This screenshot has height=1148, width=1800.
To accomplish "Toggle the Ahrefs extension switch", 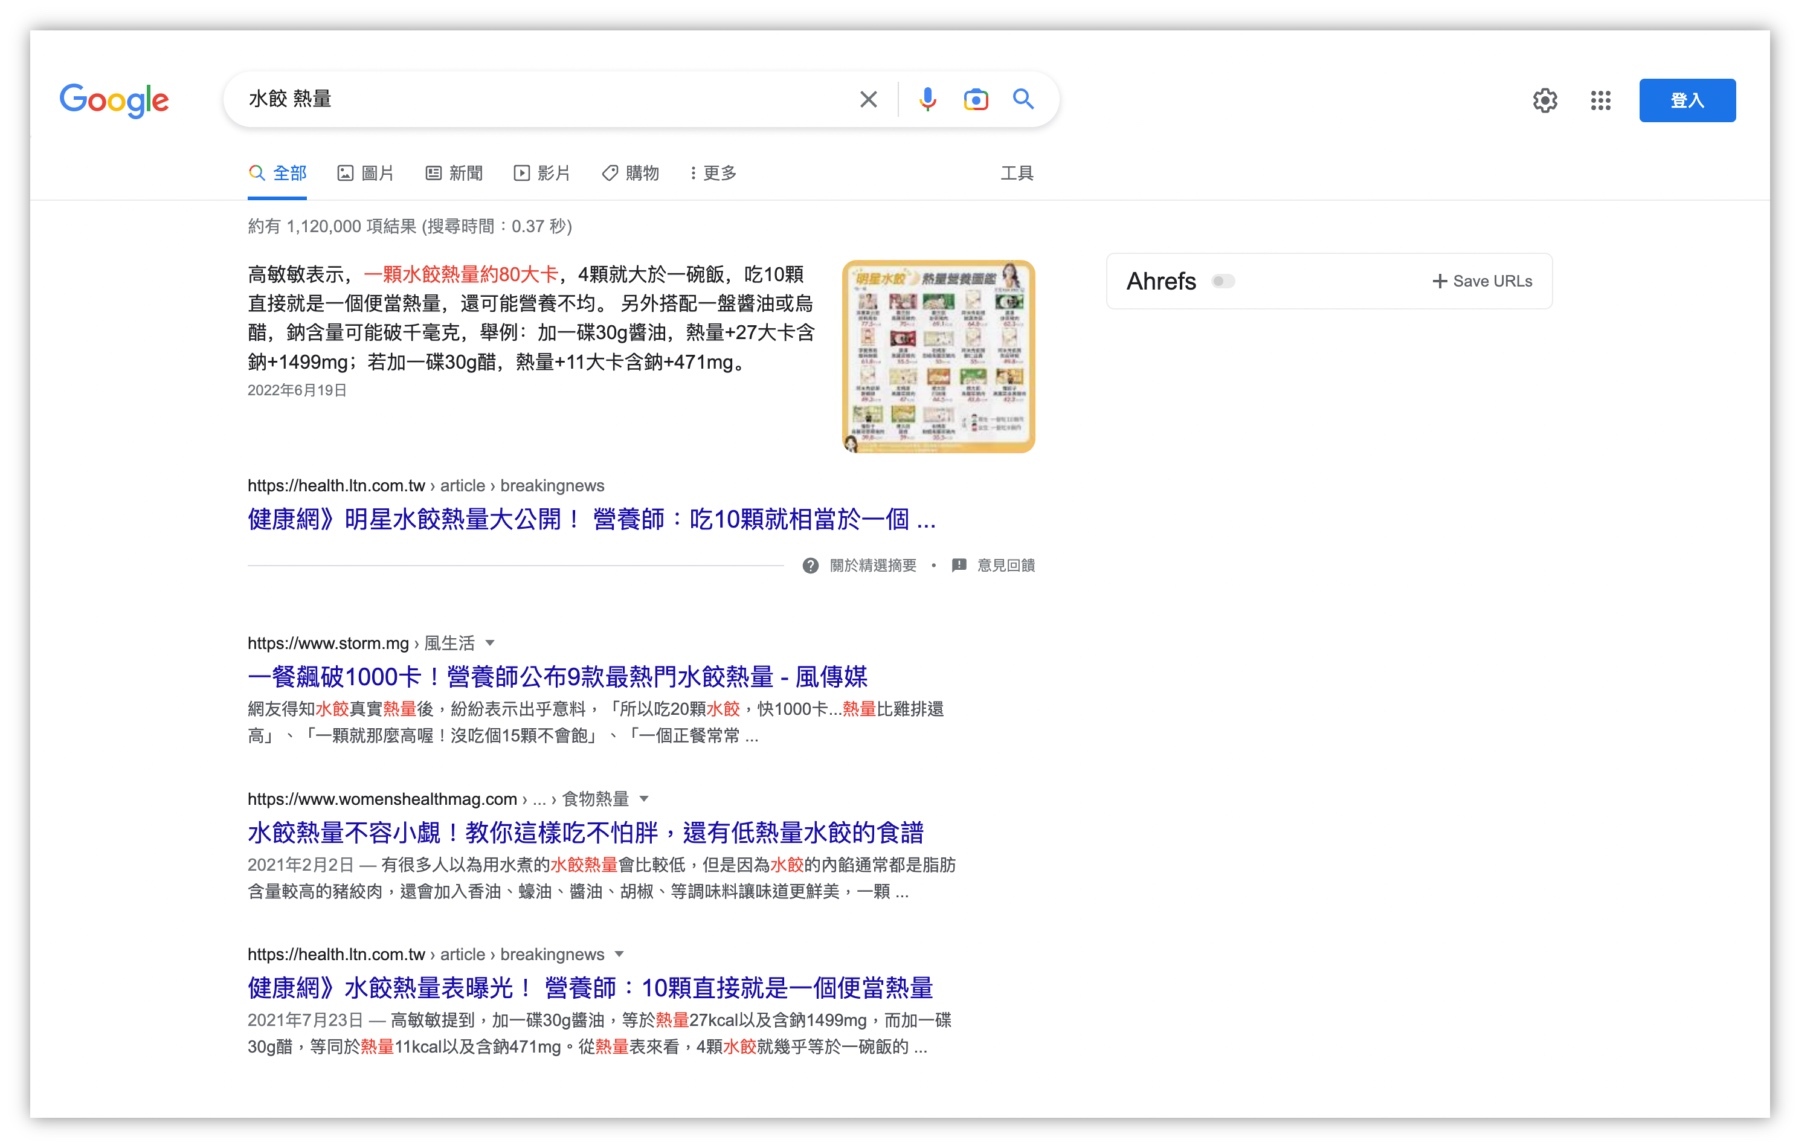I will [1222, 281].
